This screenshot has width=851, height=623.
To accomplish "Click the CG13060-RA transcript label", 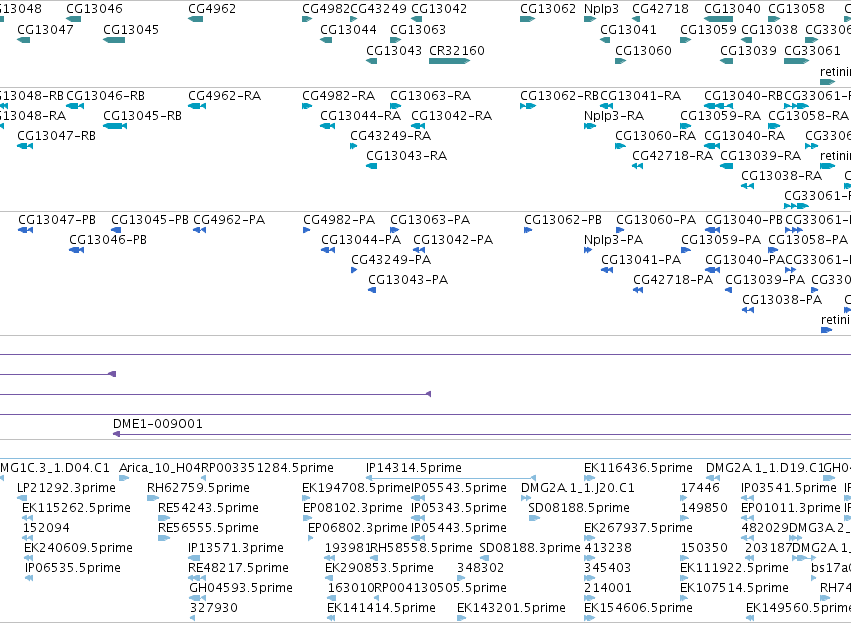I will point(656,136).
